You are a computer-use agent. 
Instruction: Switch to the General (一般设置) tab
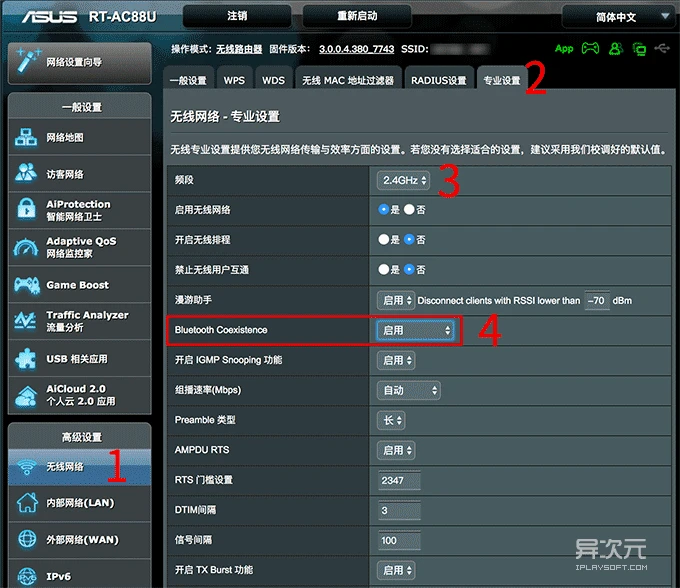(189, 79)
